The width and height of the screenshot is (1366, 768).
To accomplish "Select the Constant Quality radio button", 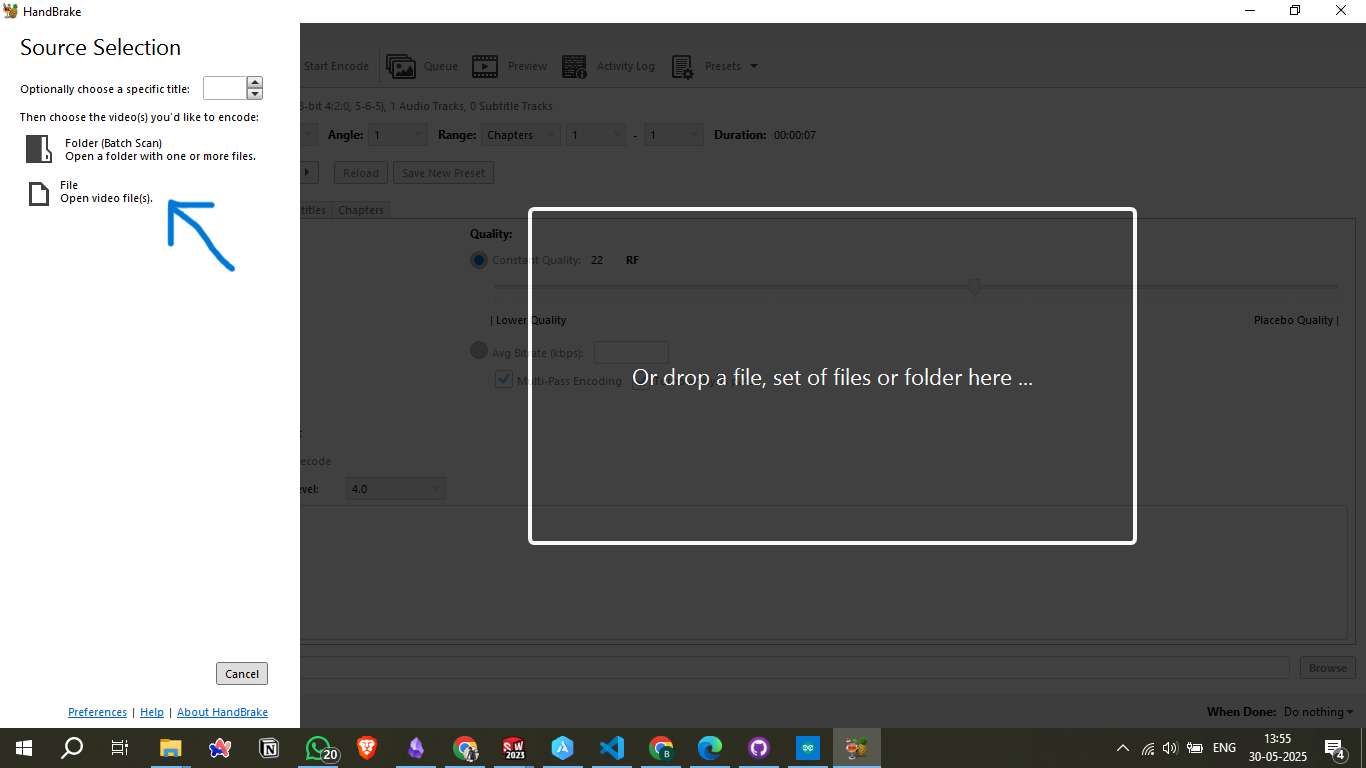I will click(x=479, y=260).
